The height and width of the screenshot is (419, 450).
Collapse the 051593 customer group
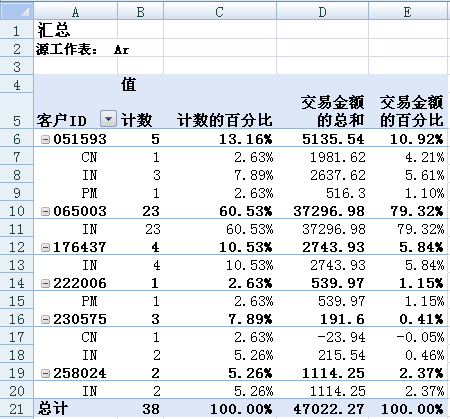coord(45,140)
